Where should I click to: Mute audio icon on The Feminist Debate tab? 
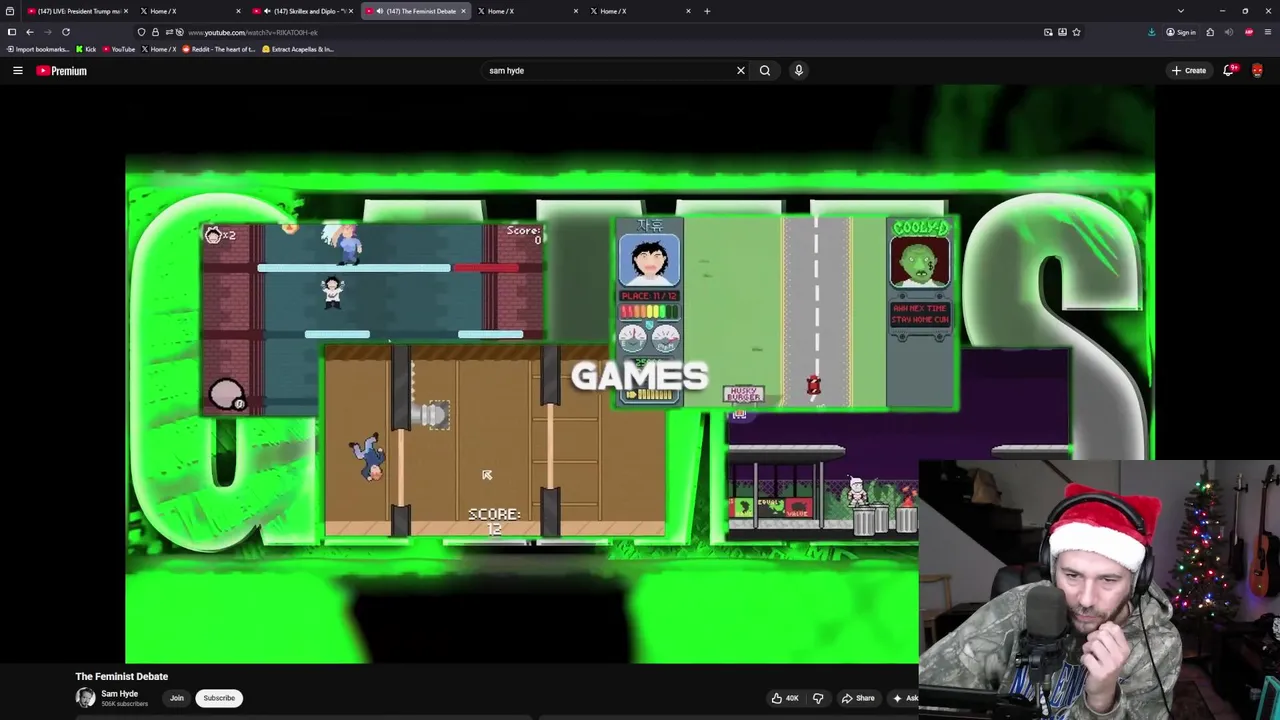point(380,11)
